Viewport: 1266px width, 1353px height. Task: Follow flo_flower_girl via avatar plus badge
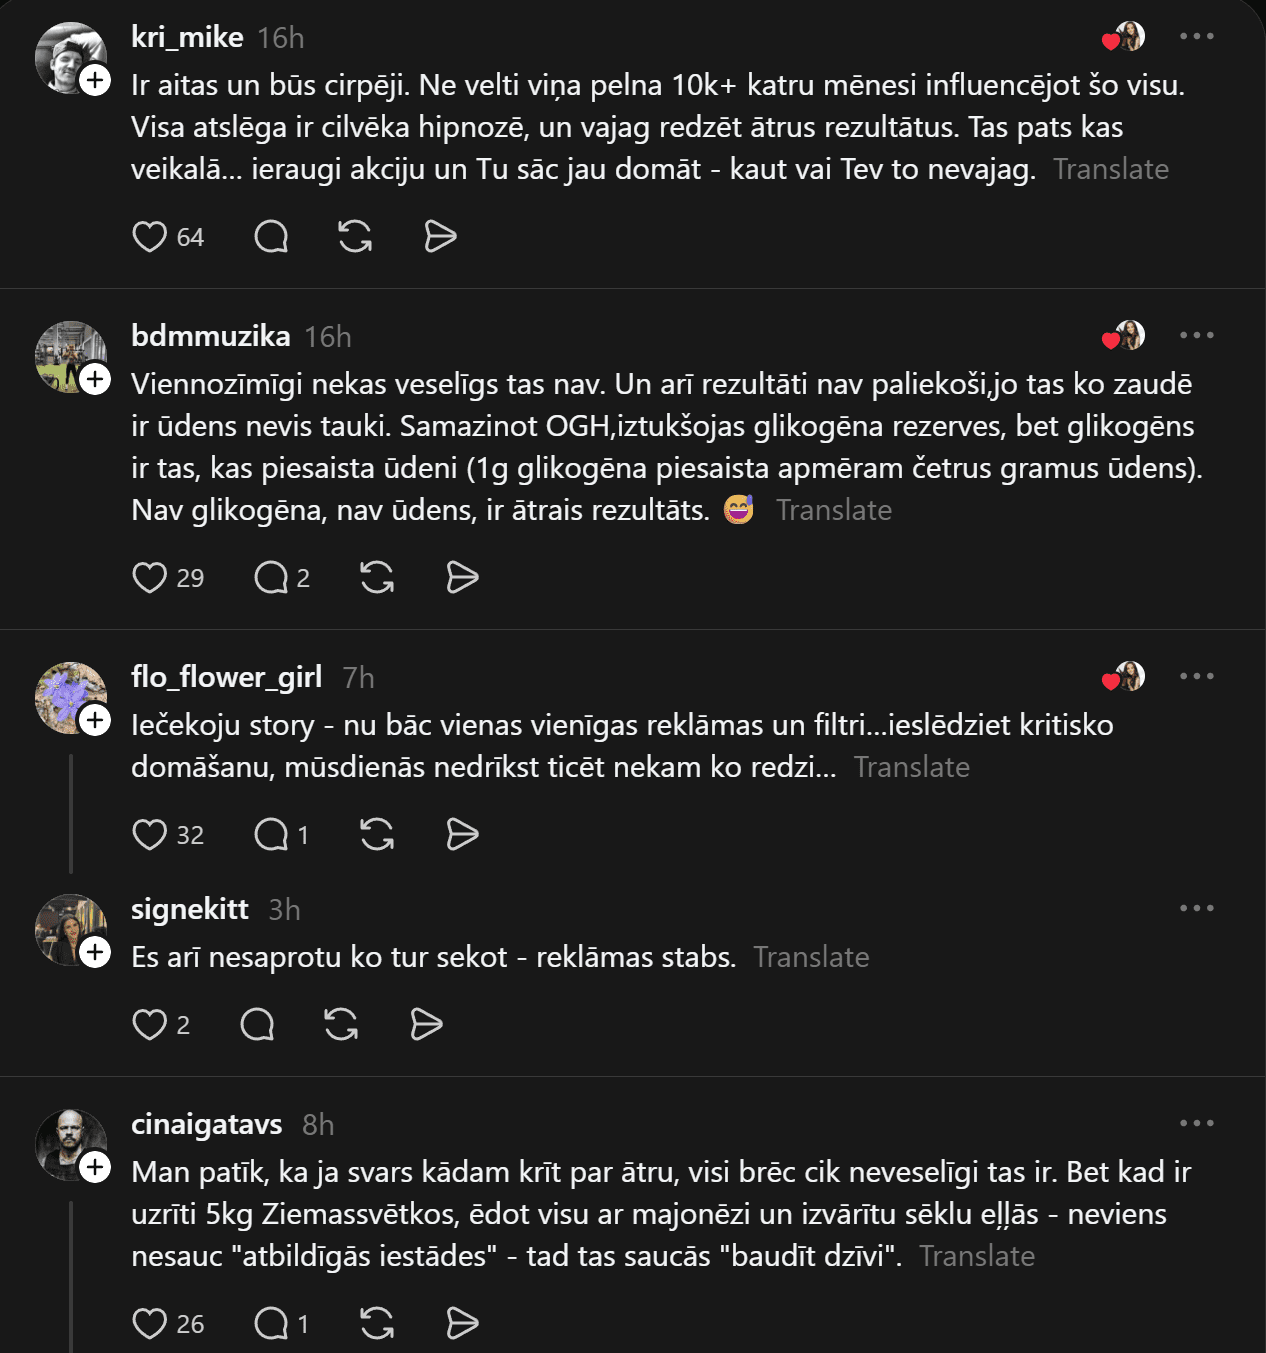pos(95,720)
